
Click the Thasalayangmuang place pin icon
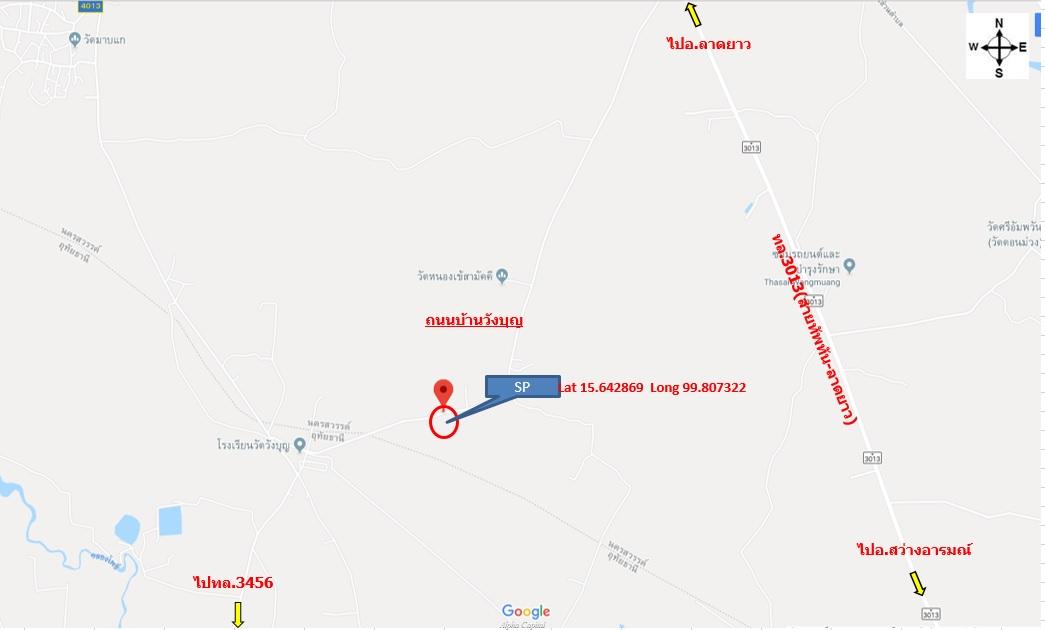point(849,266)
